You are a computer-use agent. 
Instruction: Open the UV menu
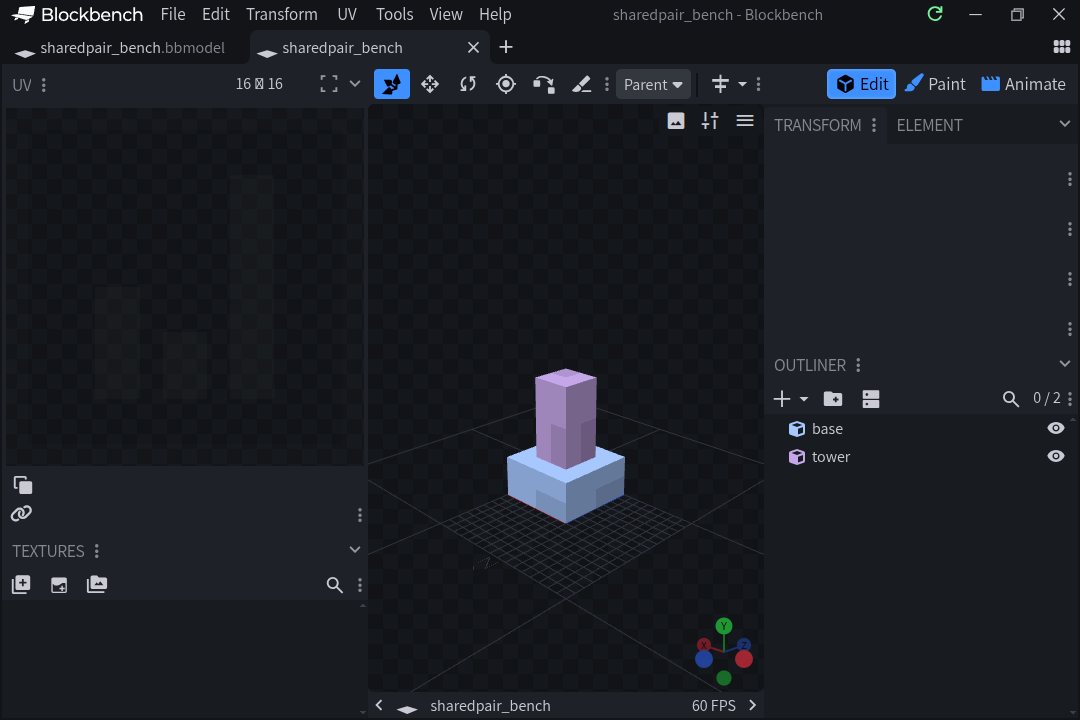tap(346, 14)
